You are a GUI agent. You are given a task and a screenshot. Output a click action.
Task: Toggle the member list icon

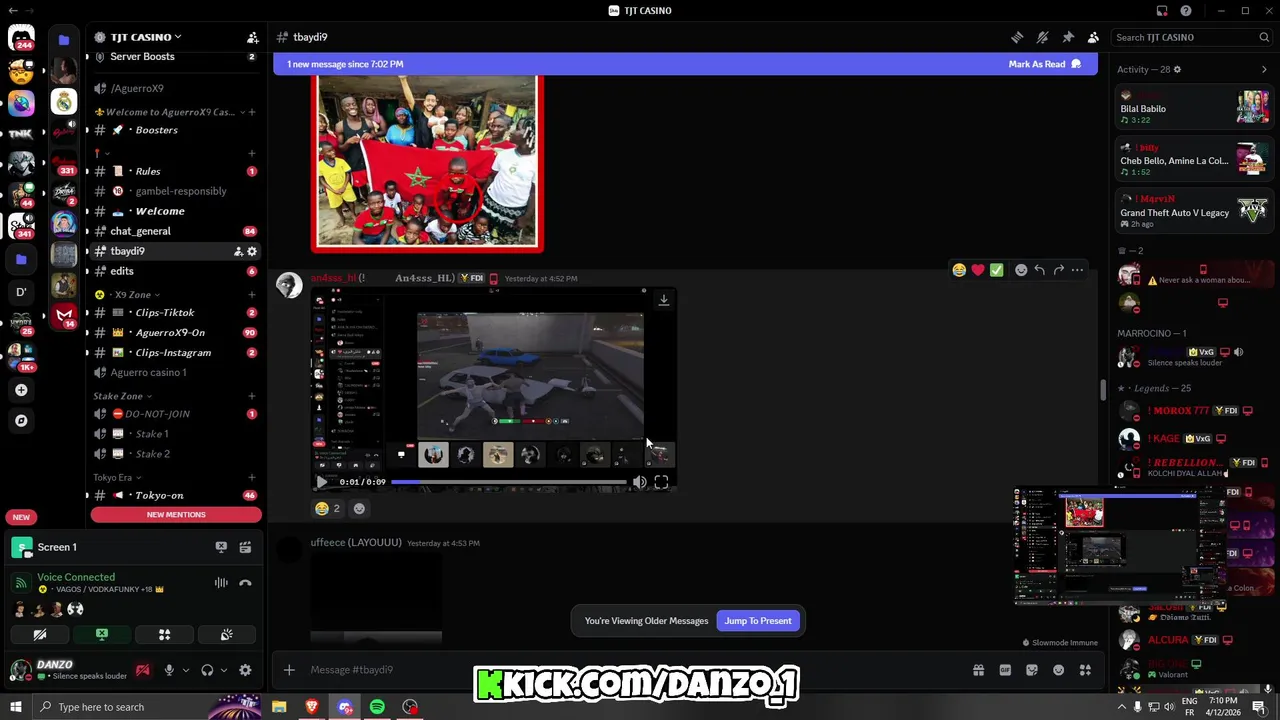coord(1093,37)
